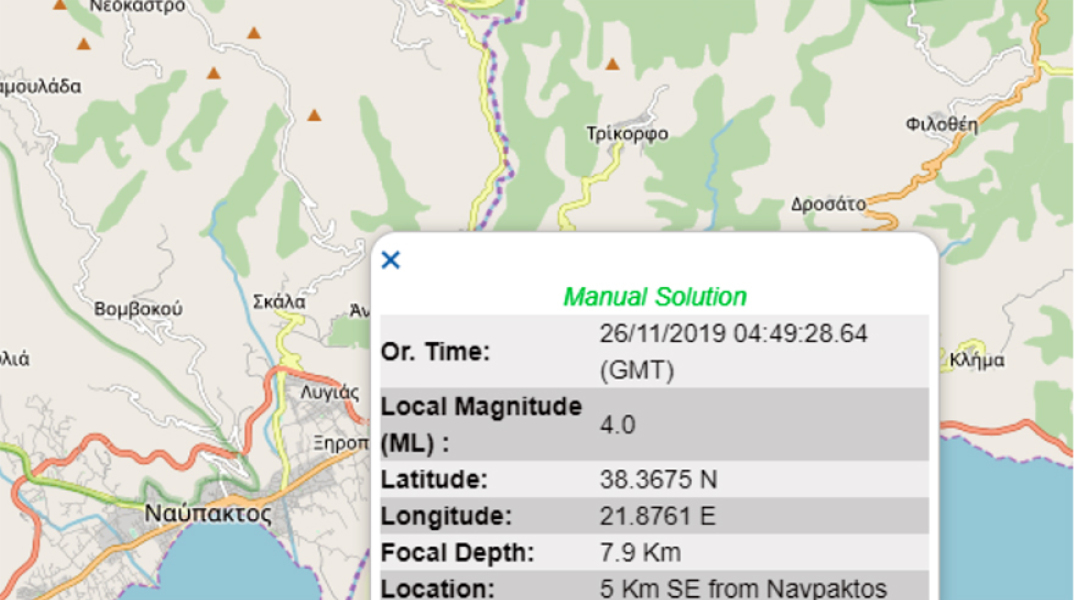The image size is (1074, 600).
Task: Click the Δροσάτο place label
Action: pos(827,204)
